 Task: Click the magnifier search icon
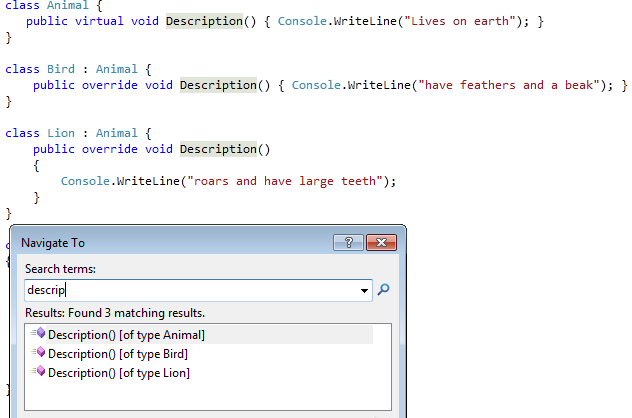(x=383, y=289)
